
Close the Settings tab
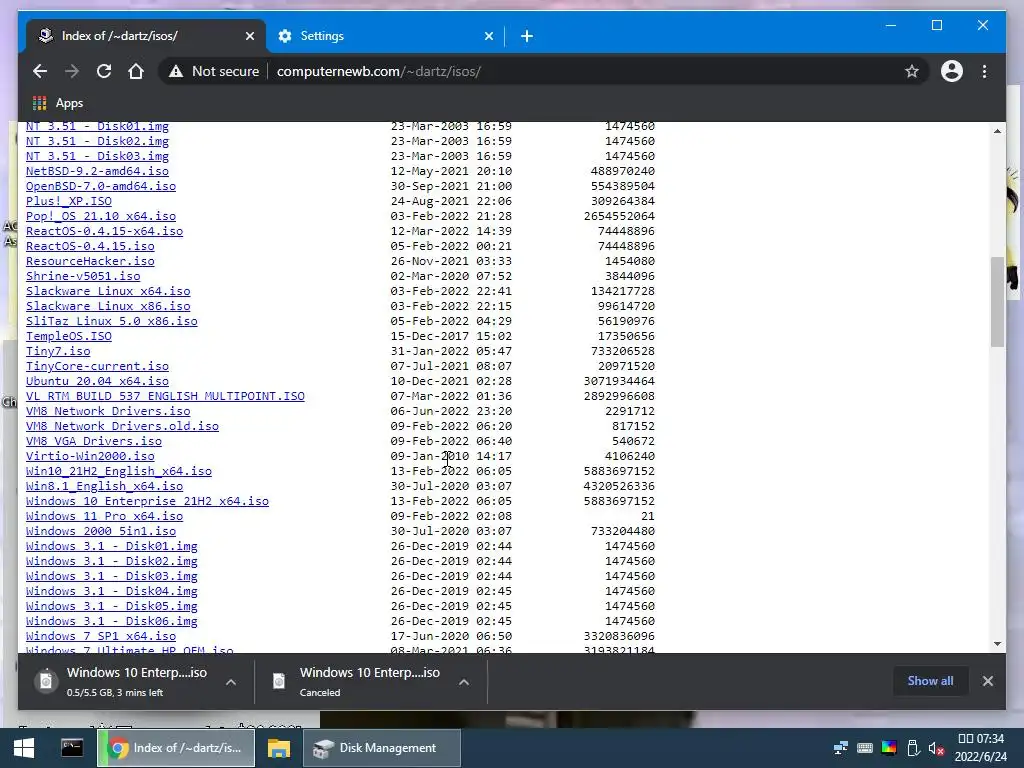pos(488,36)
